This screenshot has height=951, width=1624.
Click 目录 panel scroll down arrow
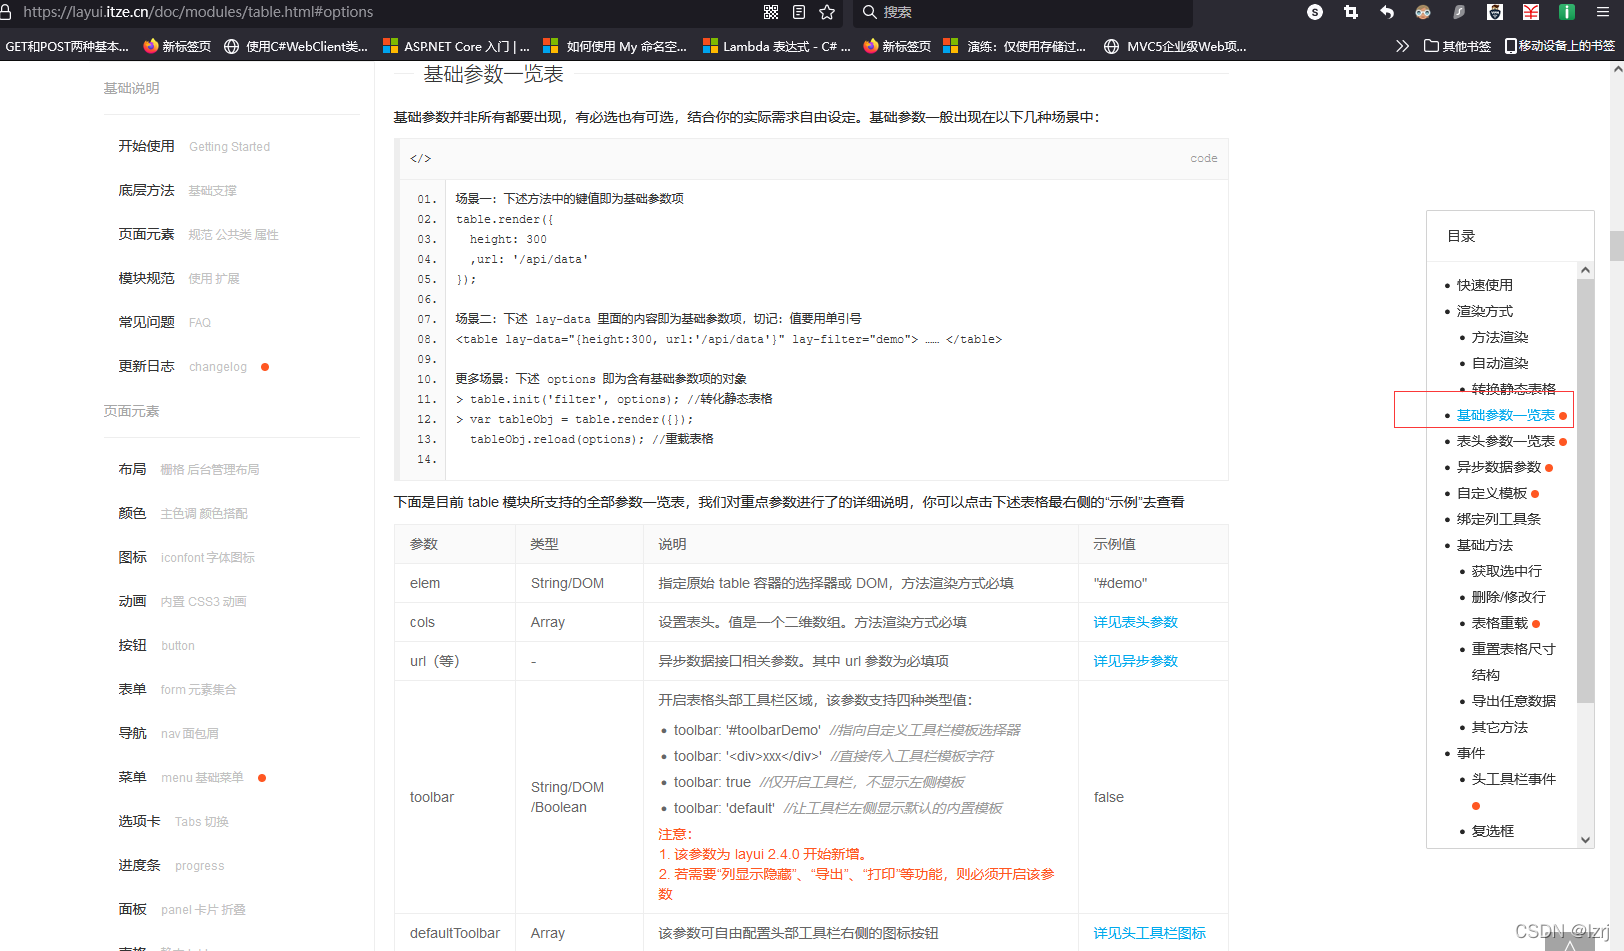(x=1585, y=840)
